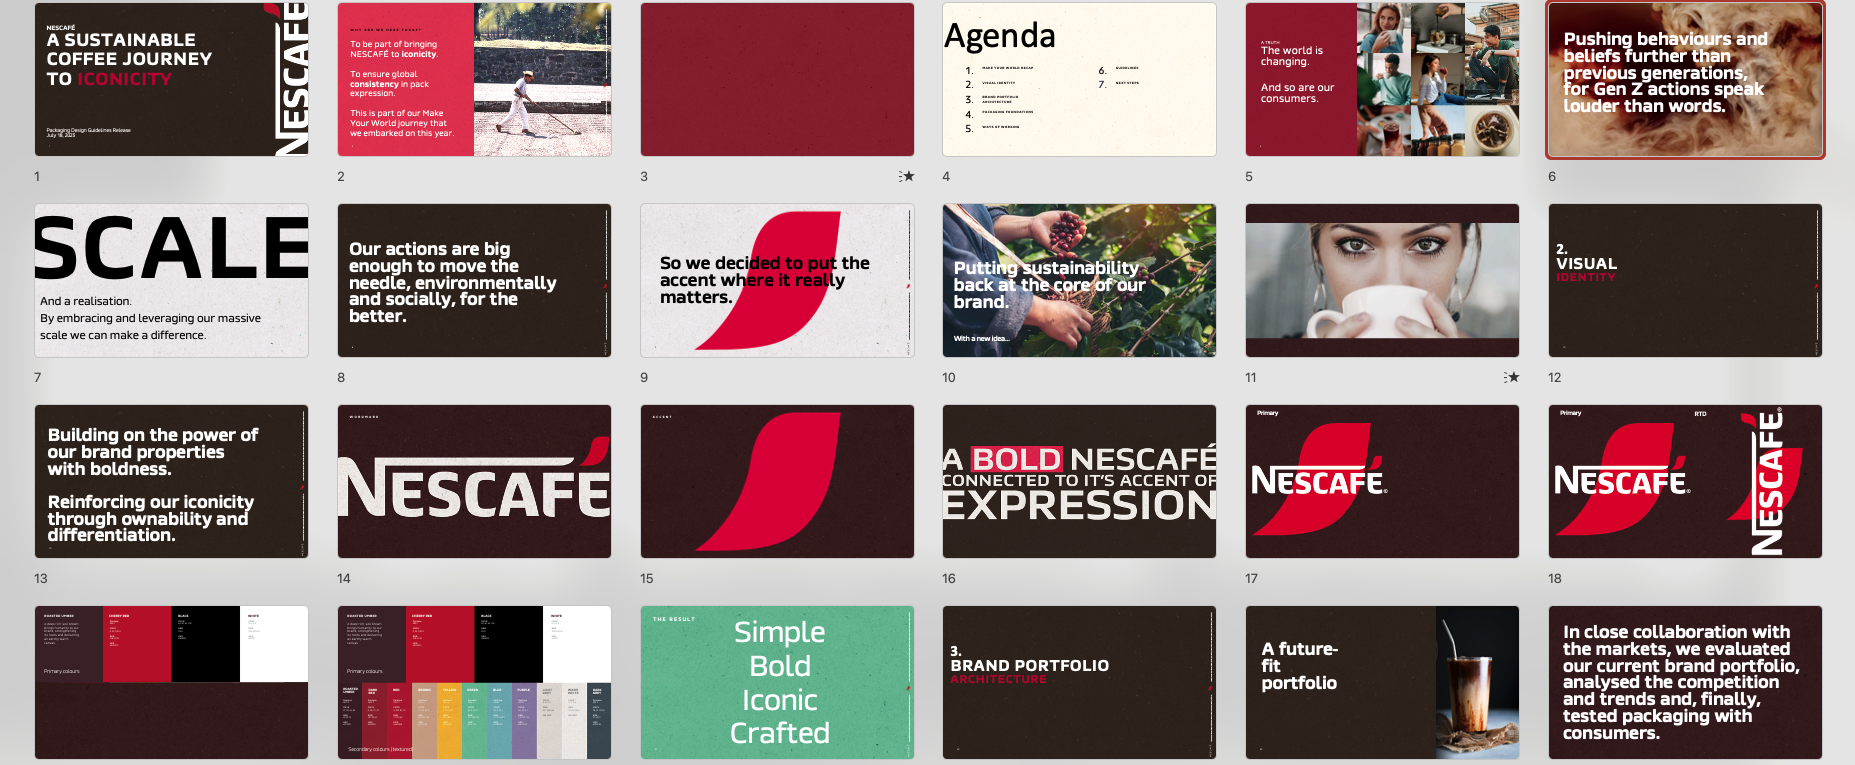1855x765 pixels.
Task: Select 'The world is changing' slide
Action: tap(1383, 79)
